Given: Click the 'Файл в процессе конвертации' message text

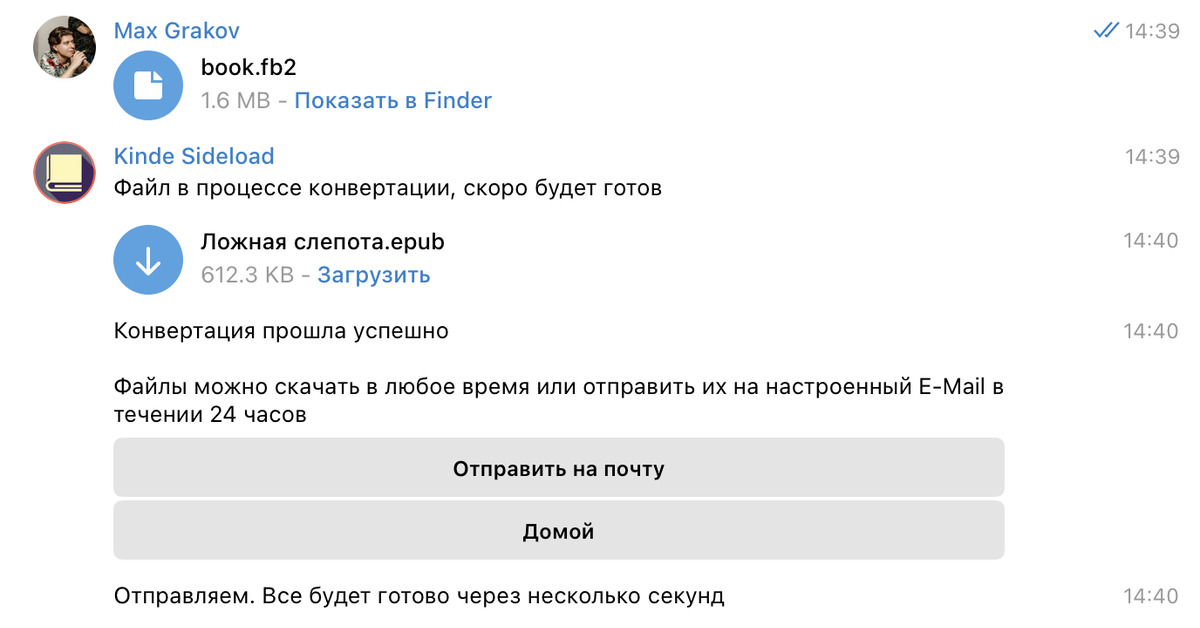Looking at the screenshot, I should pos(388,188).
